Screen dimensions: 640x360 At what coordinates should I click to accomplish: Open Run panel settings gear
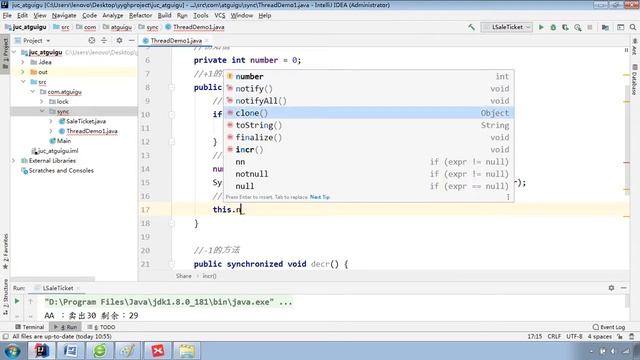click(x=611, y=288)
